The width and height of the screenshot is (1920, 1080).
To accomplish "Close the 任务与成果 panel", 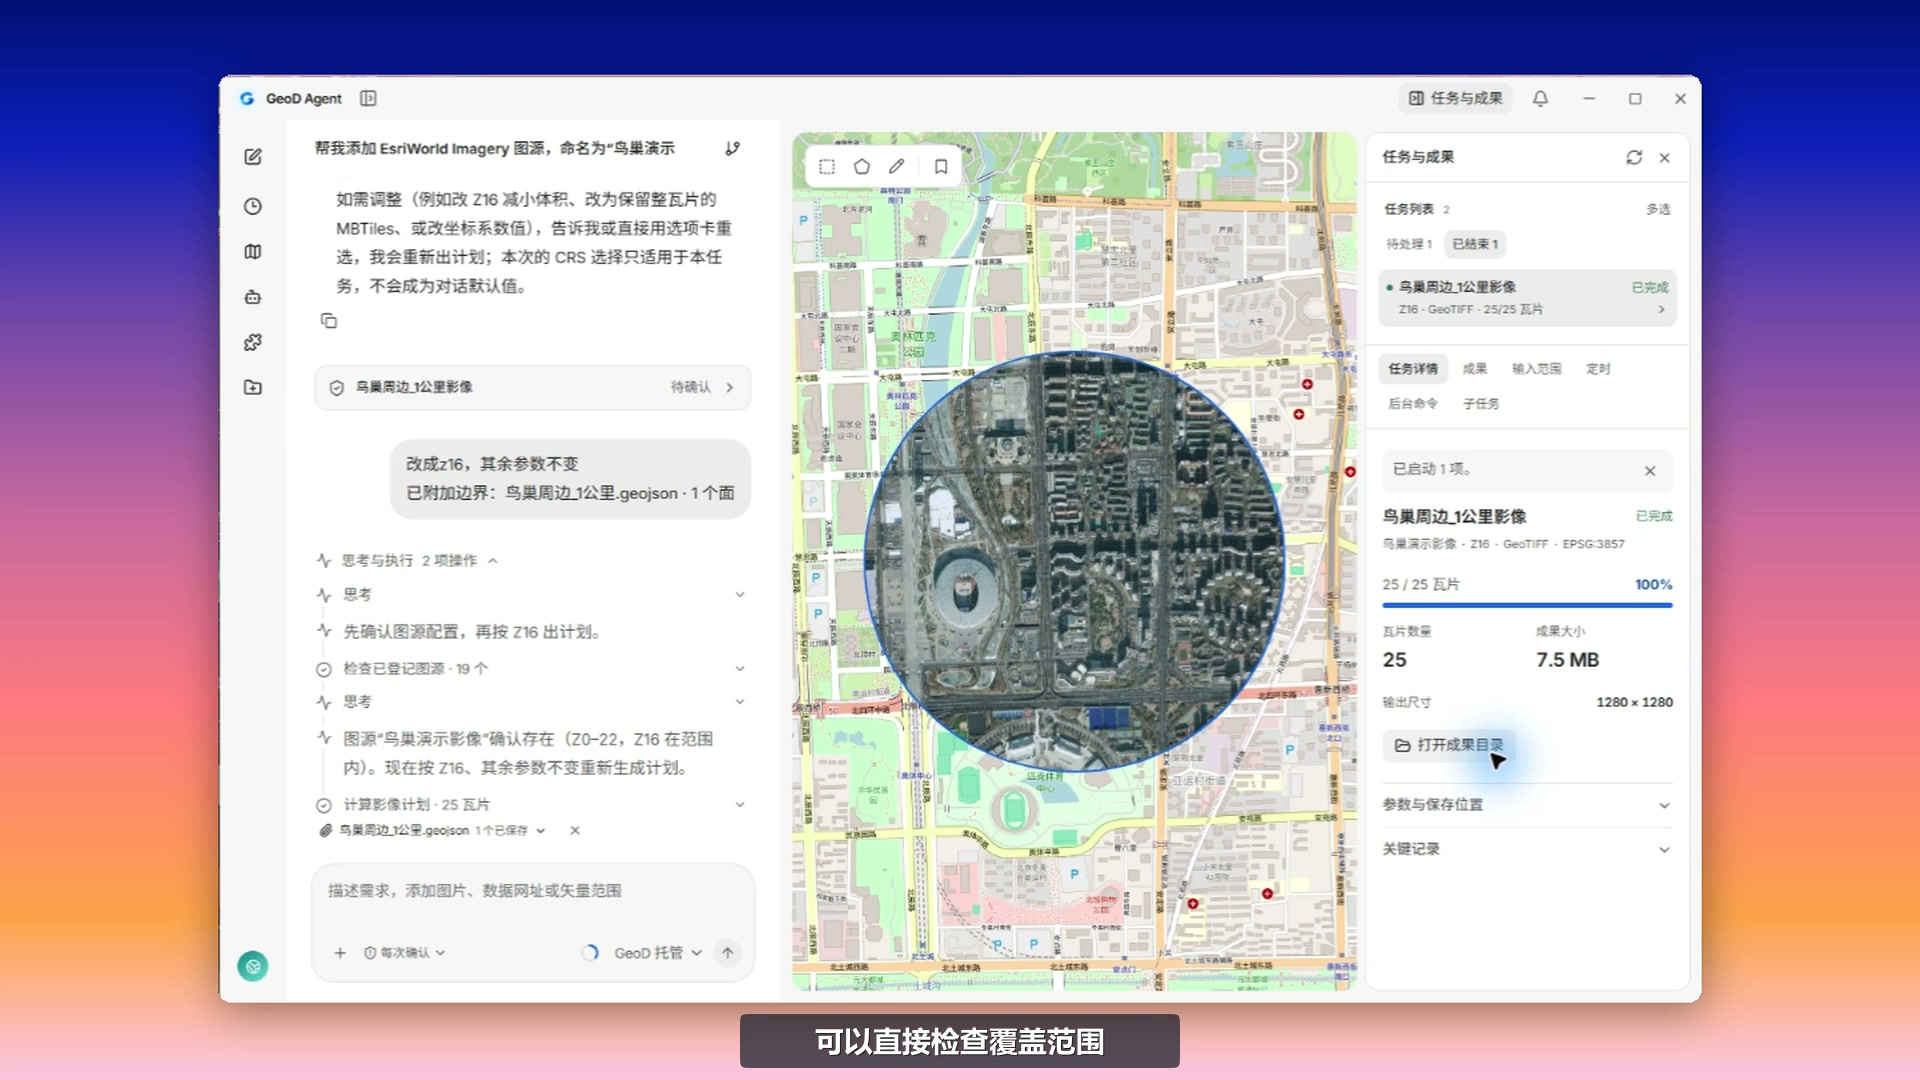I will click(1665, 158).
